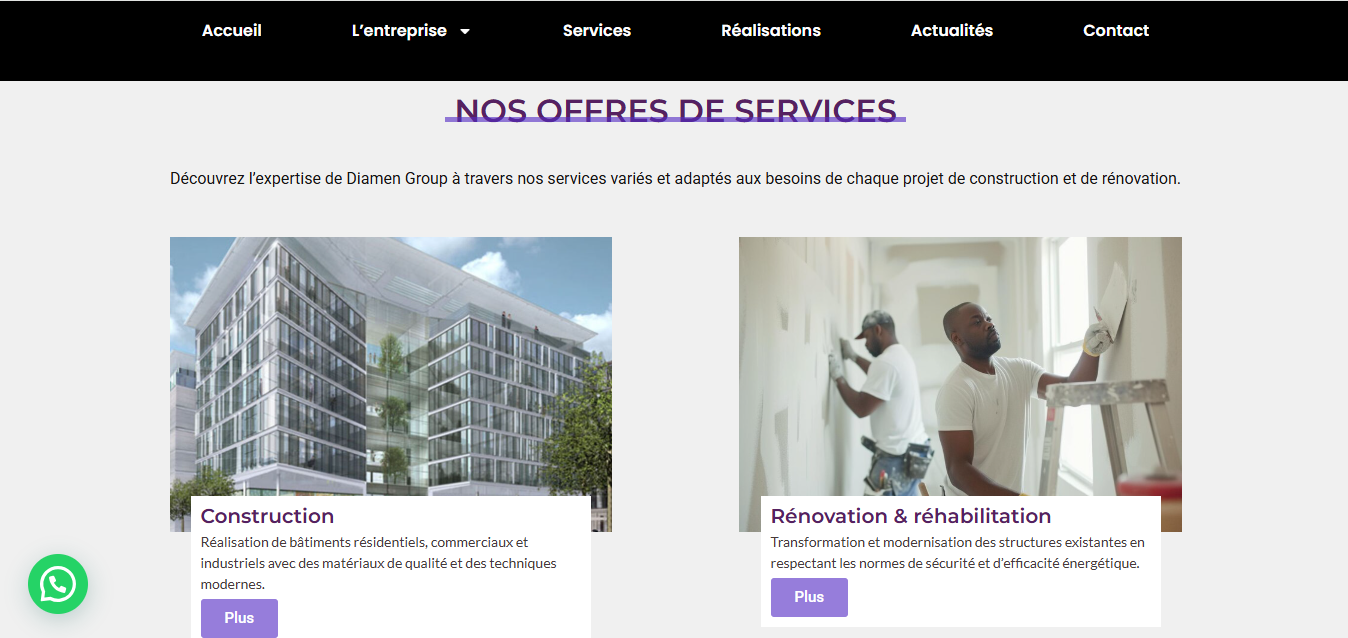Click the Construction description text
The height and width of the screenshot is (638, 1348).
[x=380, y=563]
